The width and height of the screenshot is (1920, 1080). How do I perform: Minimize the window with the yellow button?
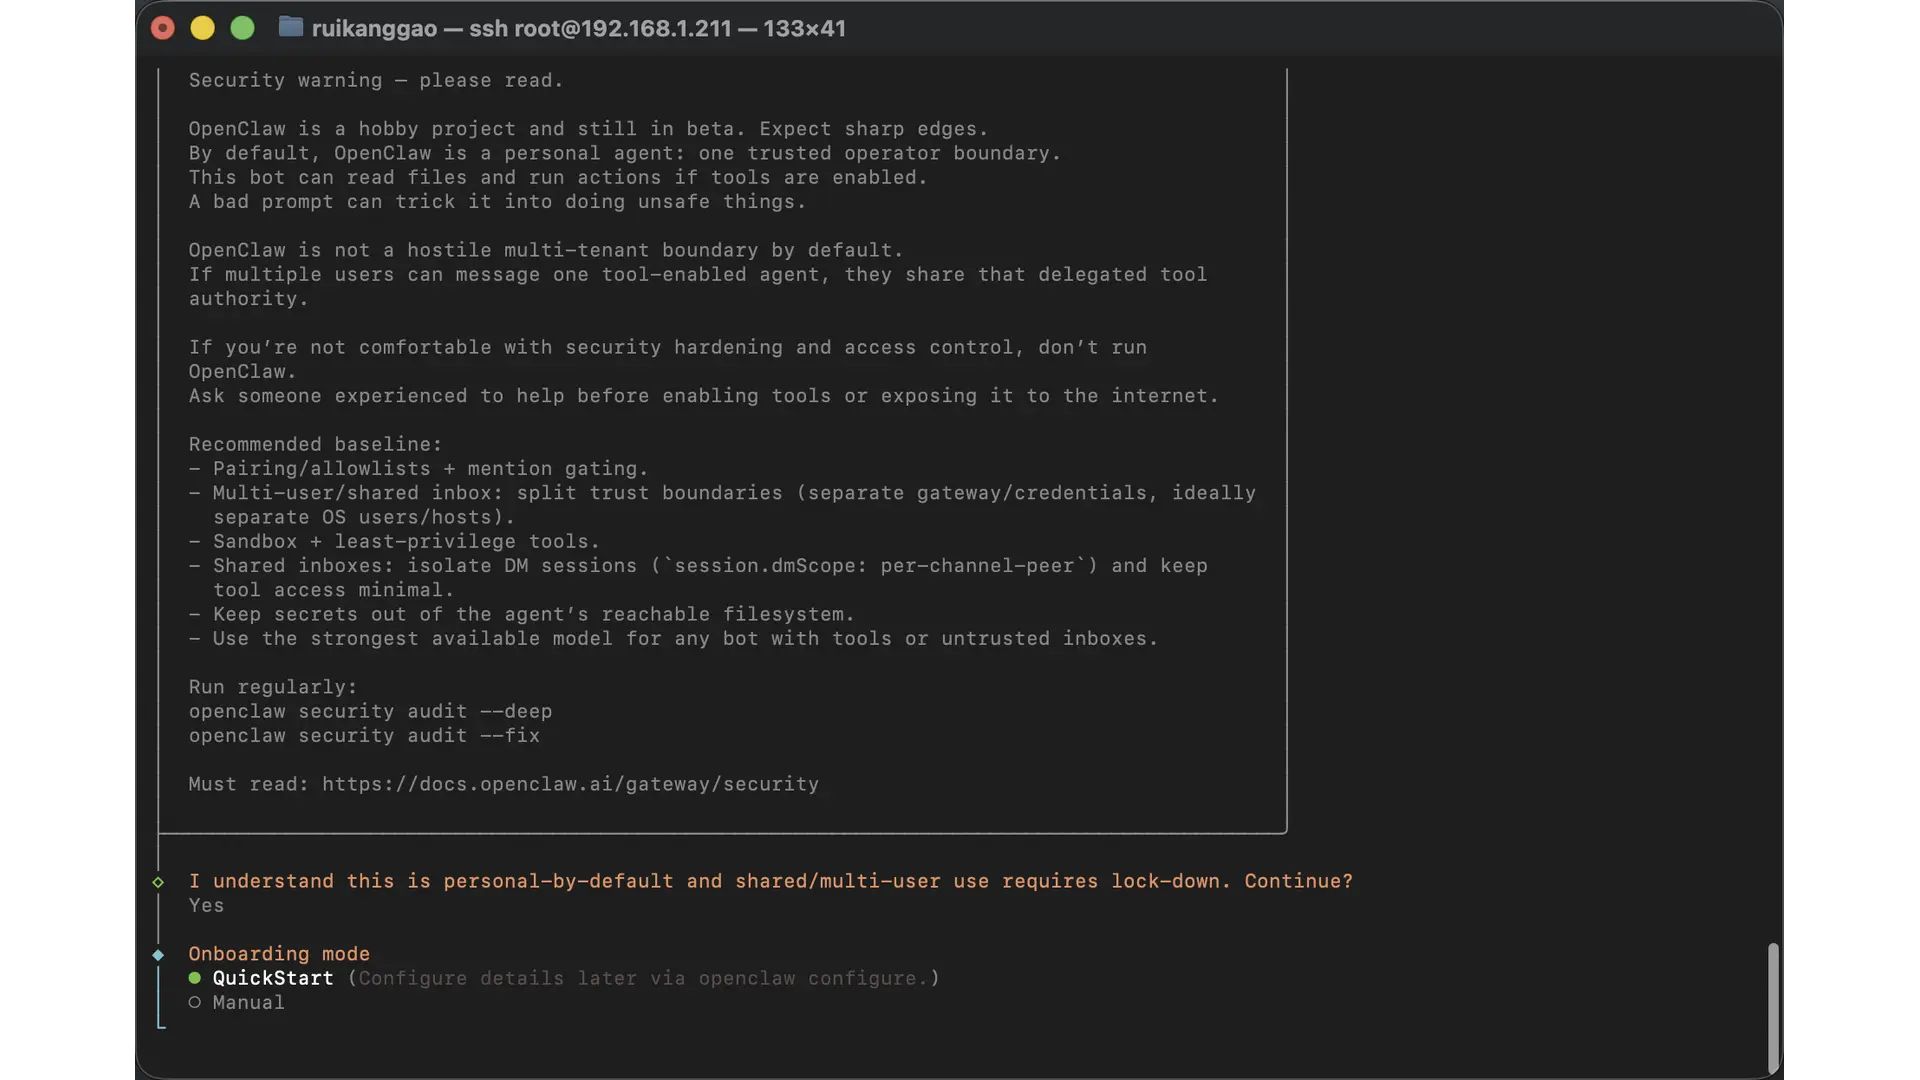(203, 28)
